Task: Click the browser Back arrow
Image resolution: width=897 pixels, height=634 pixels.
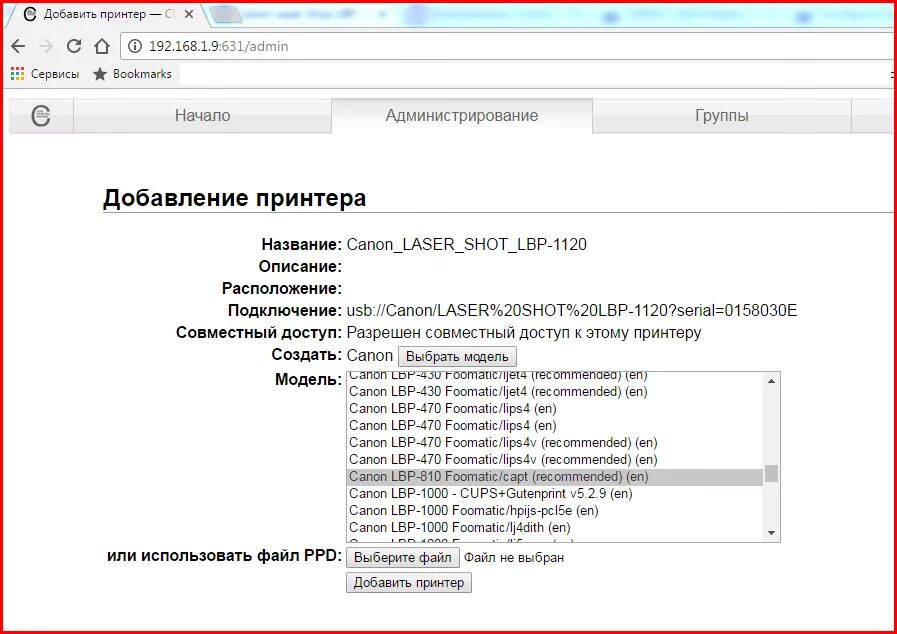Action: click(x=18, y=46)
